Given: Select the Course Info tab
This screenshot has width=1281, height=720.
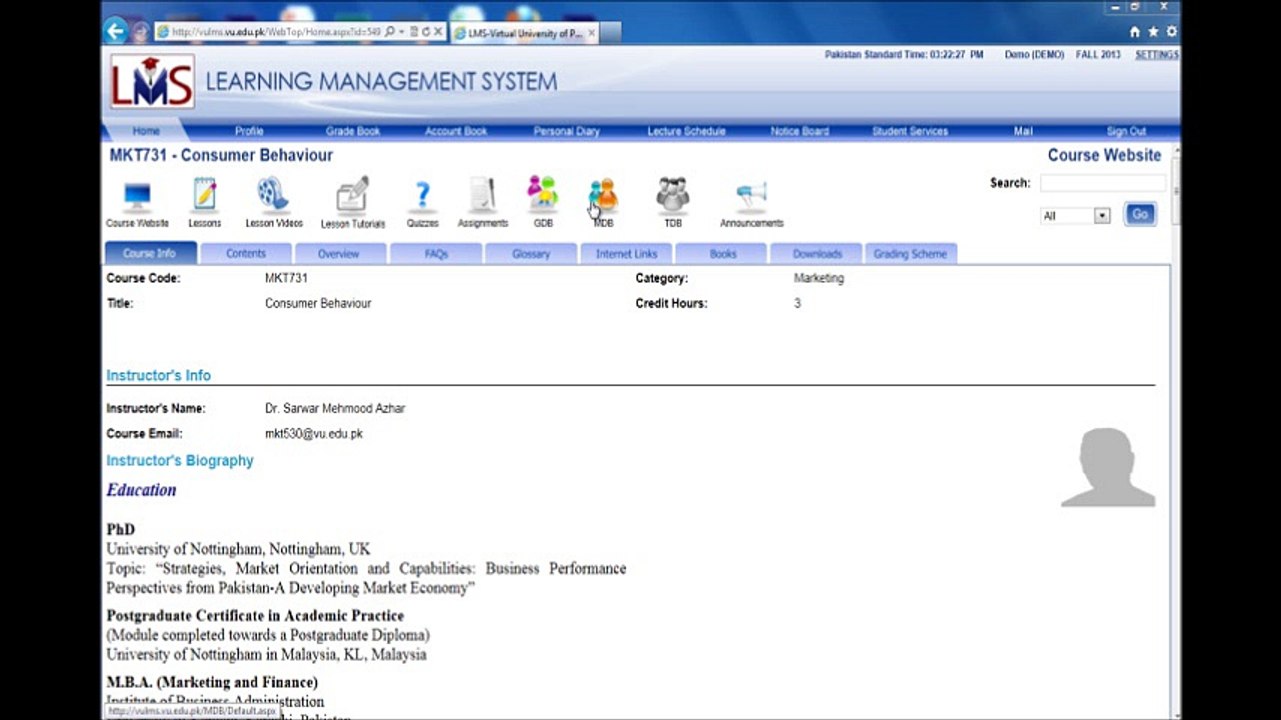Looking at the screenshot, I should [x=149, y=254].
